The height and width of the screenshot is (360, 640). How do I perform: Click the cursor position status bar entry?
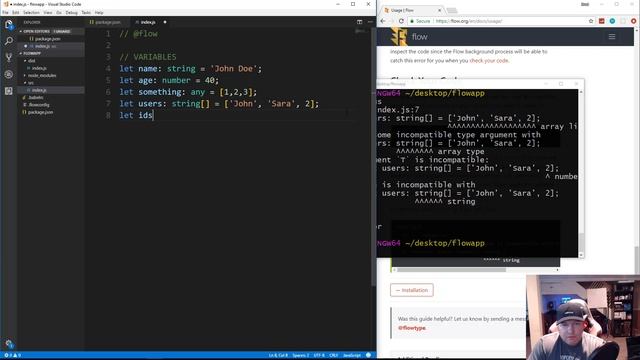[278, 356]
